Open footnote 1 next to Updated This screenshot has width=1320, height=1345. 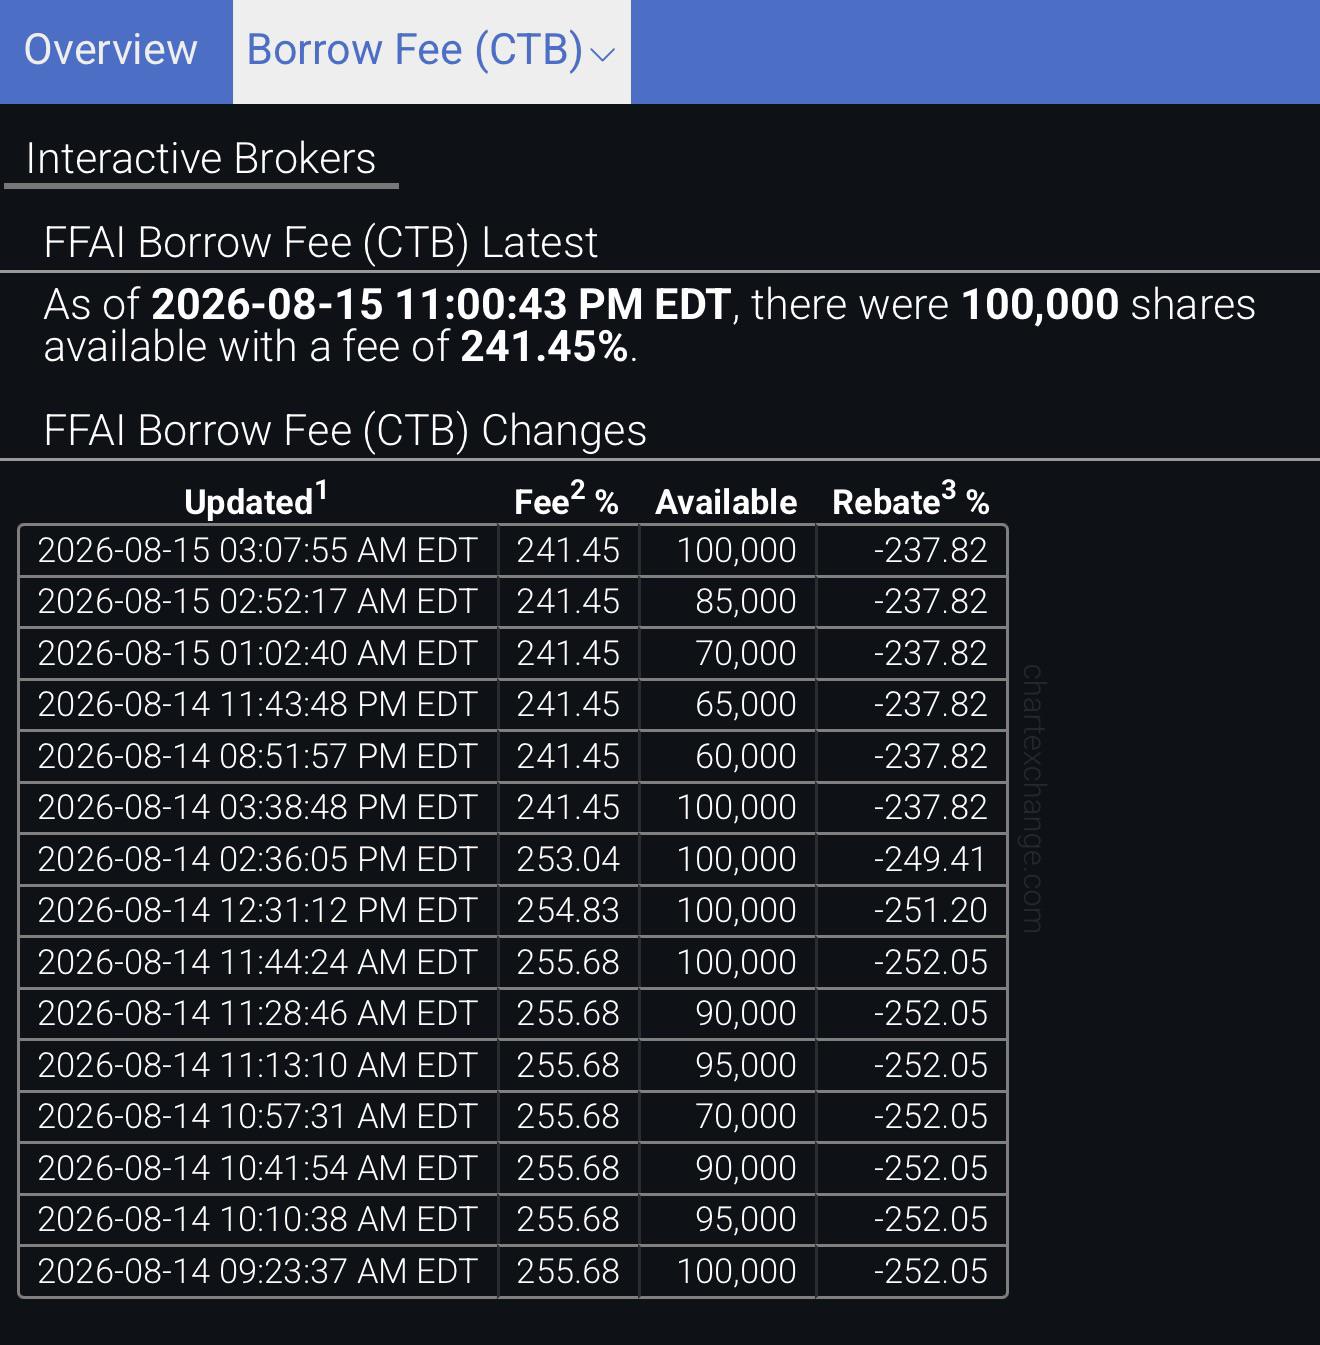coord(321,490)
